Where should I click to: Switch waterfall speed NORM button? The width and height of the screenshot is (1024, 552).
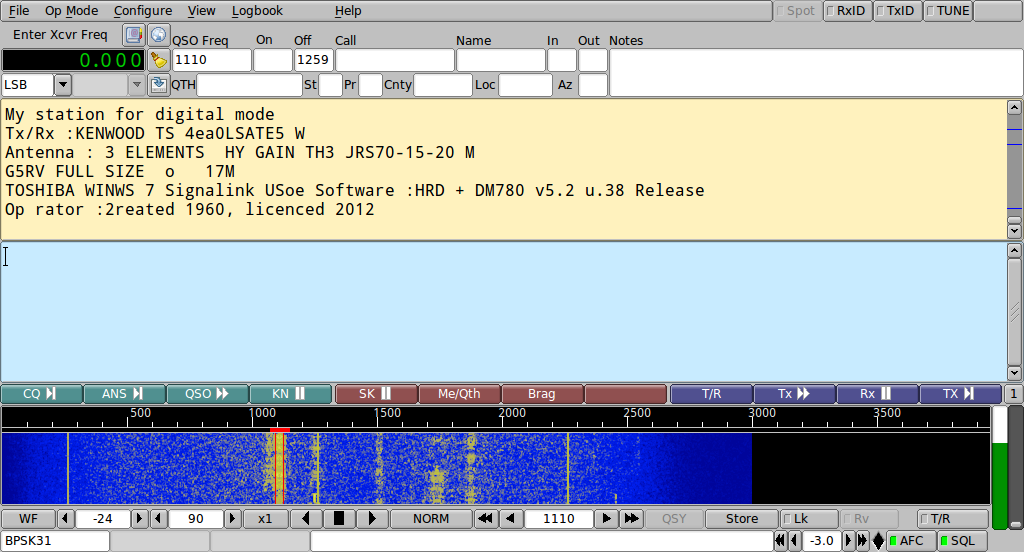[x=431, y=519]
